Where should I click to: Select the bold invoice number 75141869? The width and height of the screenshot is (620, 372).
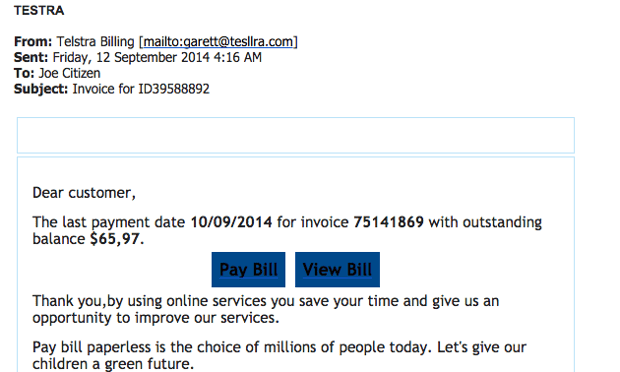388,222
